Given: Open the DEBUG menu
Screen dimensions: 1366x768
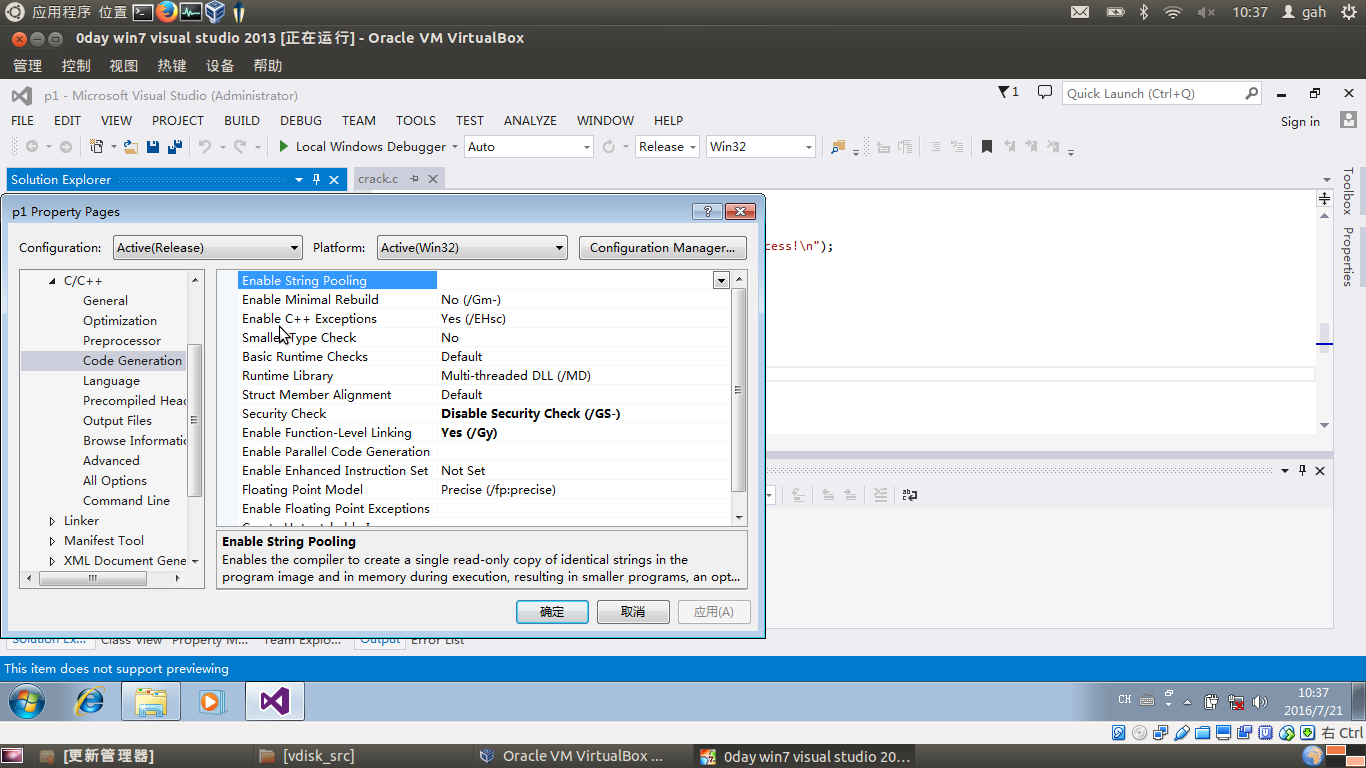Looking at the screenshot, I should (x=301, y=120).
